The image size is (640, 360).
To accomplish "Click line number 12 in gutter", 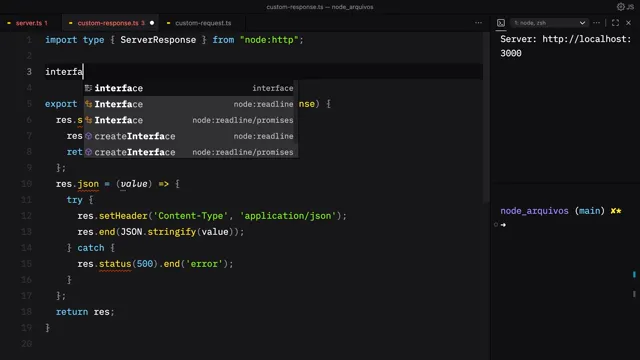I will (x=26, y=216).
